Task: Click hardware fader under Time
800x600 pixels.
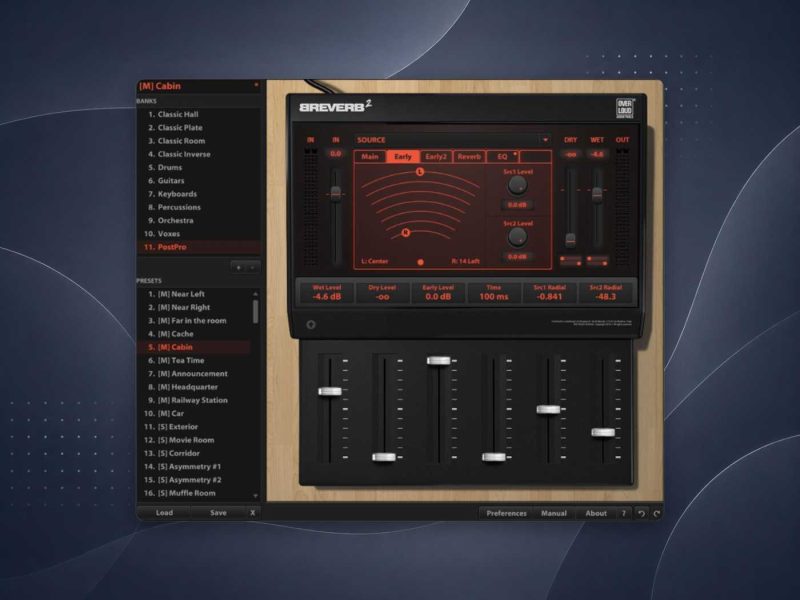Action: pyautogui.click(x=493, y=457)
